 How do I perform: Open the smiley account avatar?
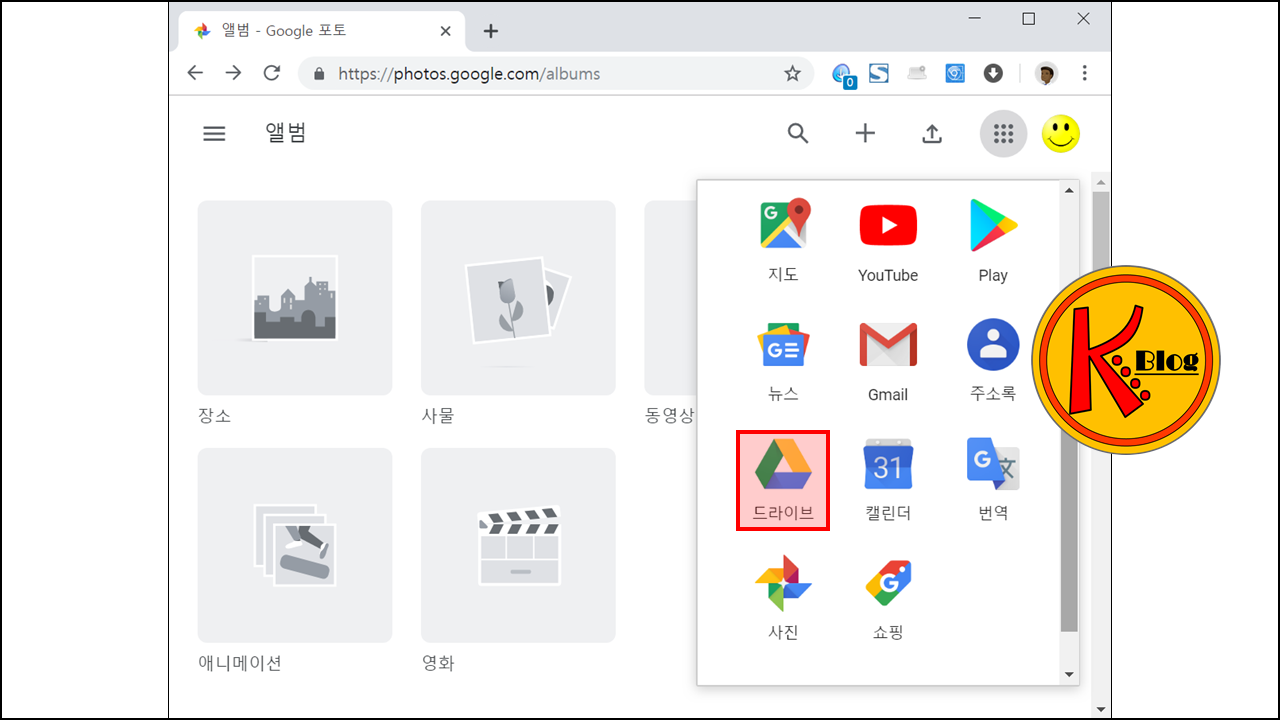pyautogui.click(x=1061, y=134)
